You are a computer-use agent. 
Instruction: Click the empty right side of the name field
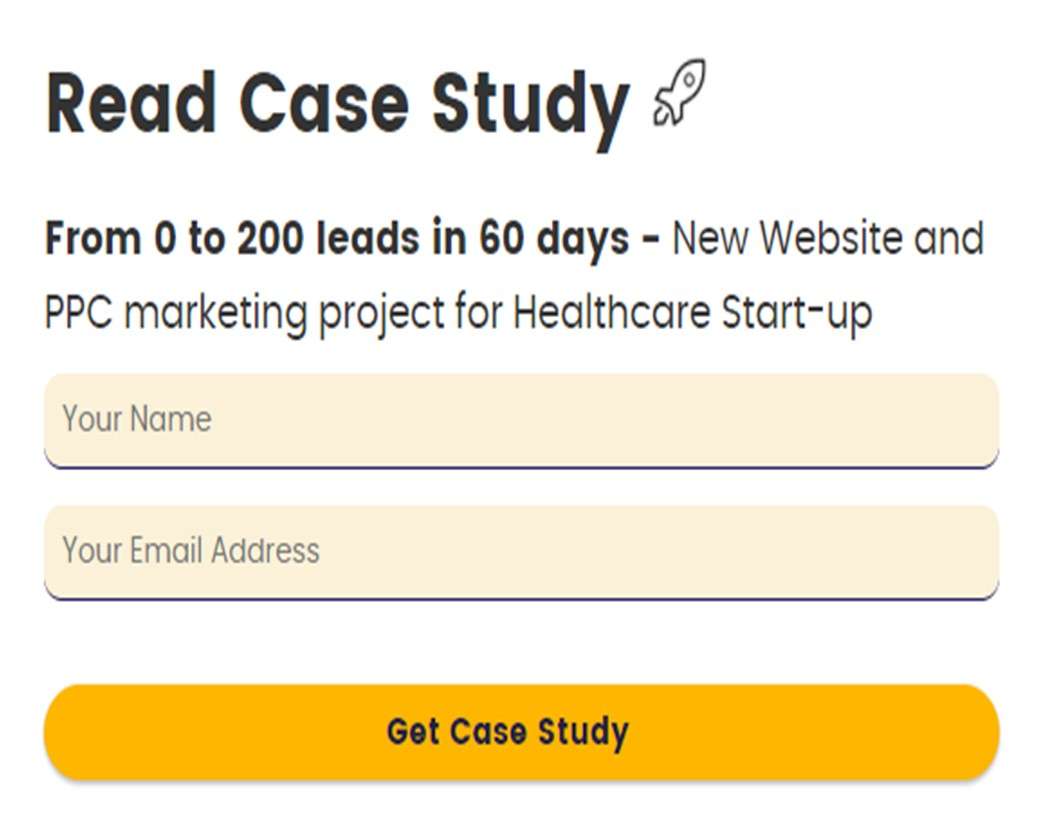[x=730, y=421]
